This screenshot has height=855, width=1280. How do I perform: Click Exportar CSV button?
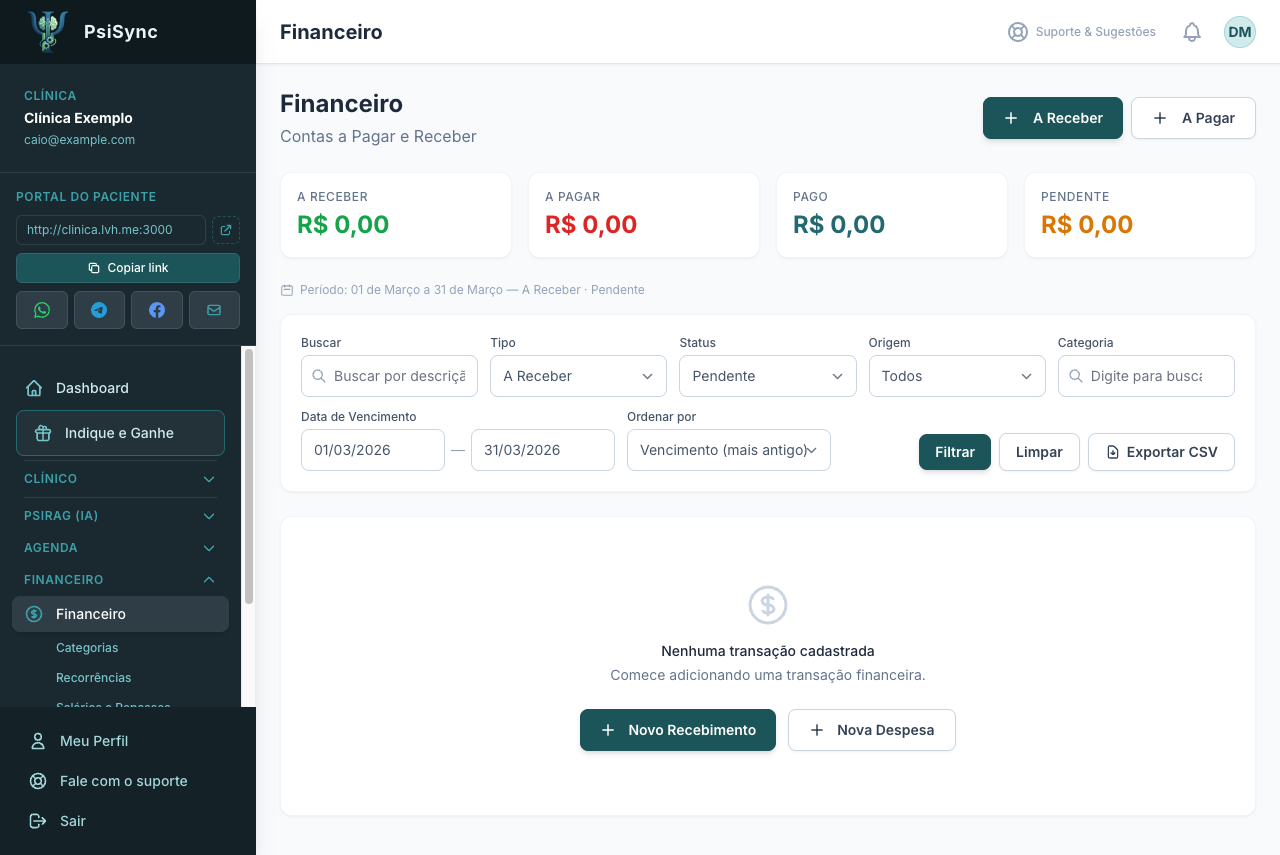coord(1161,452)
